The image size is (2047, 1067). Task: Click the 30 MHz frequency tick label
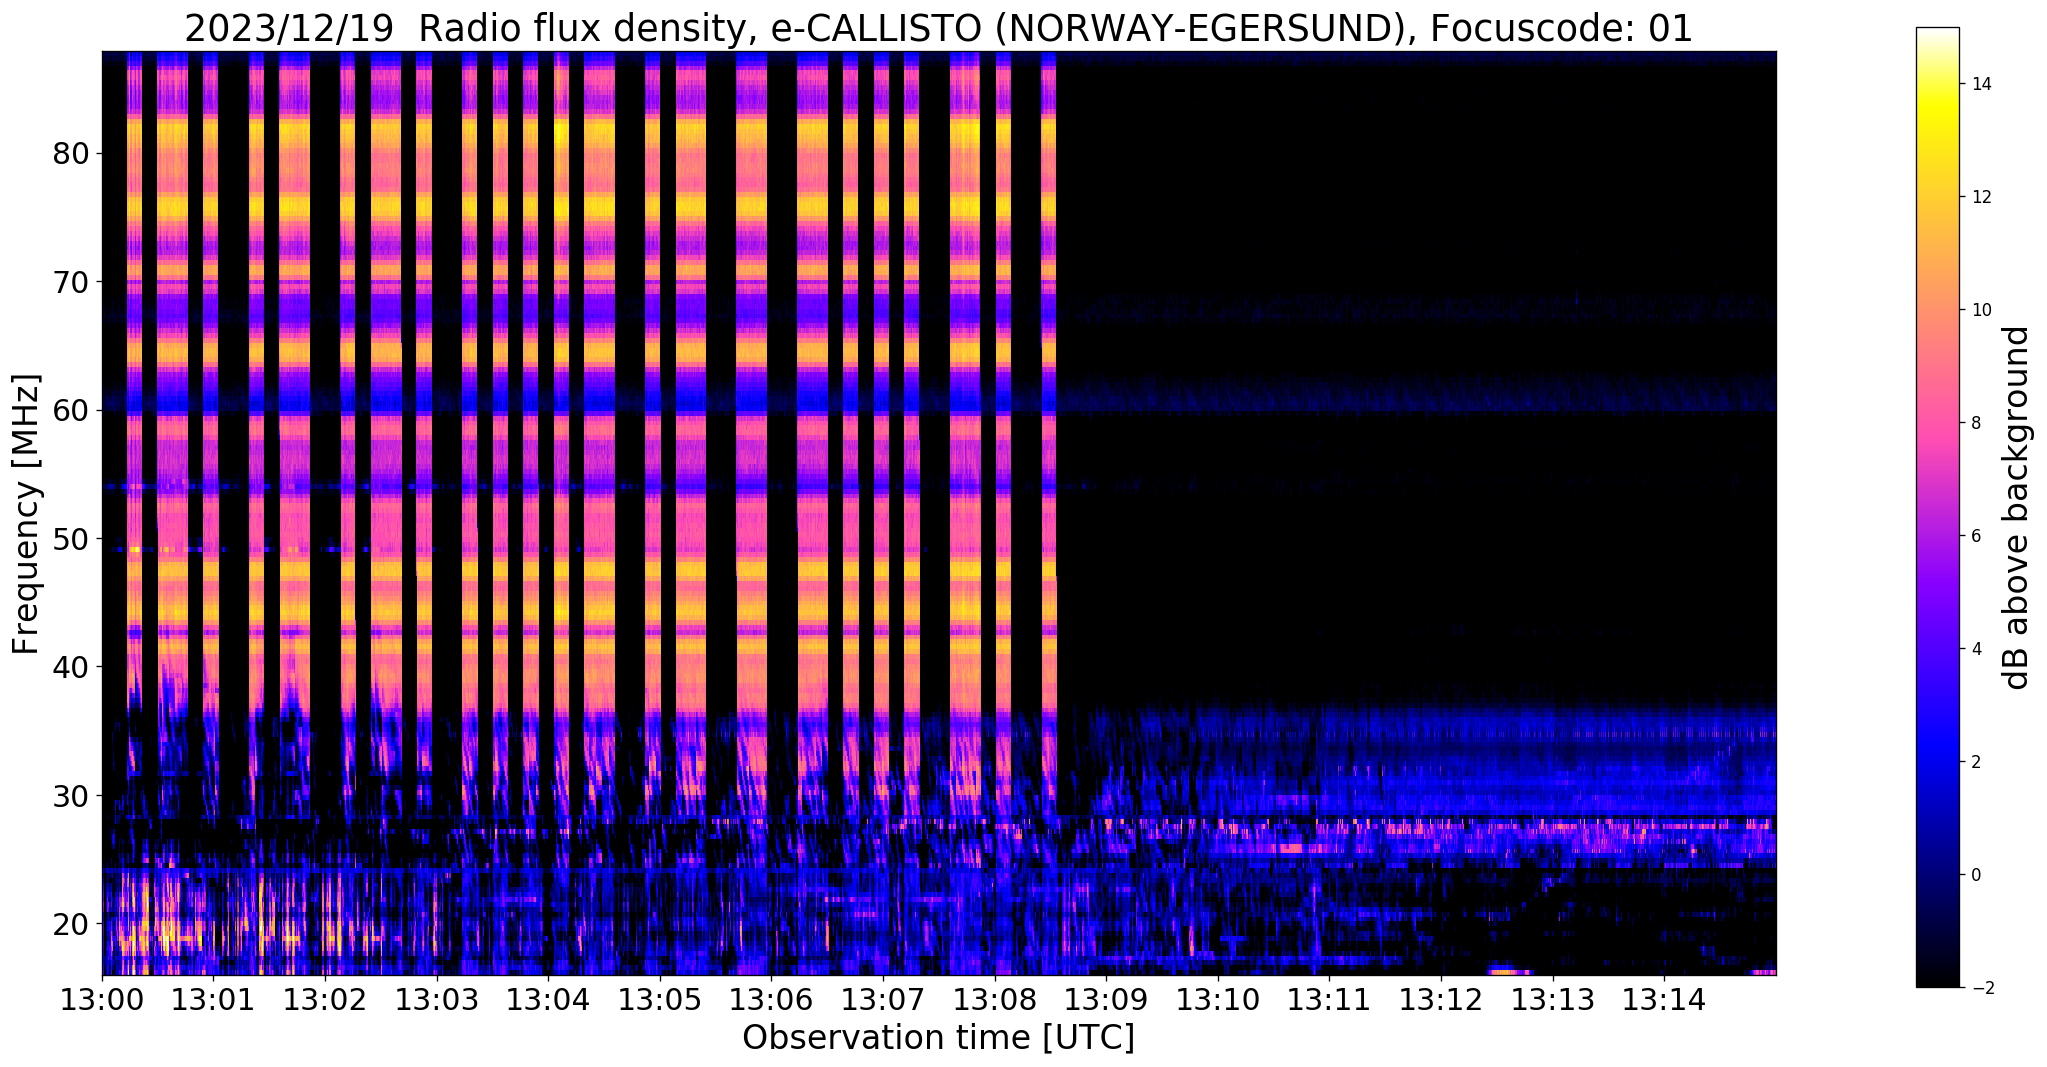(70, 795)
